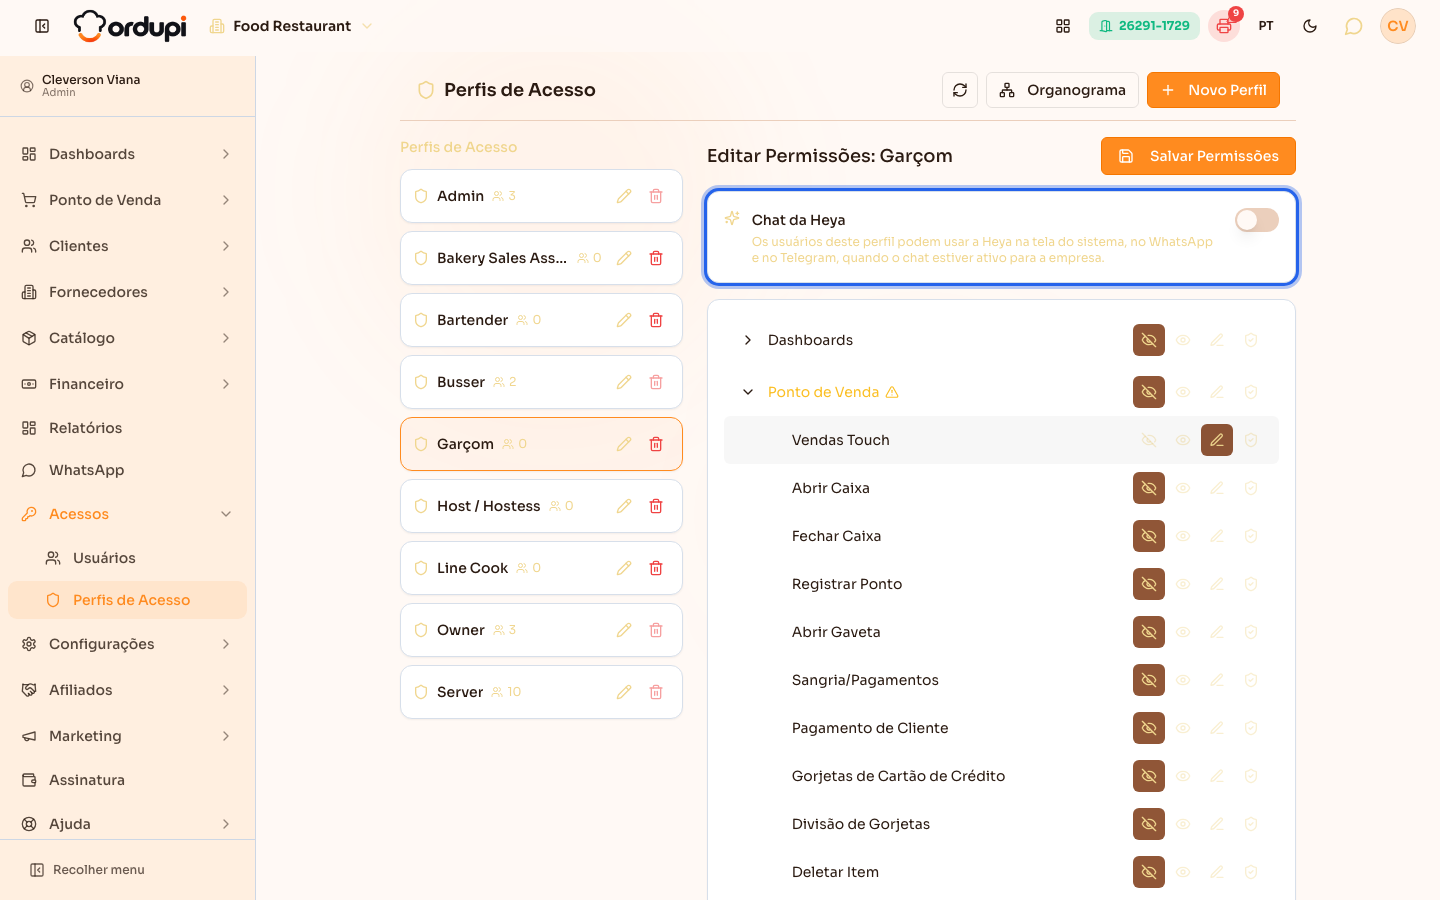Go to Relatórios in sidebar

click(127, 428)
